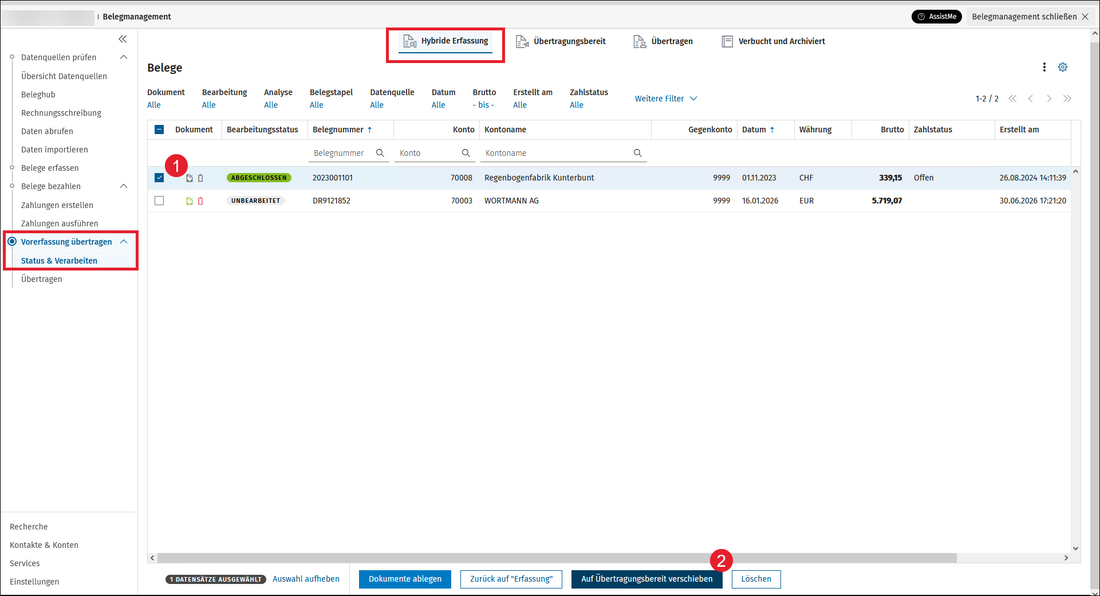
Task: Open the Bearbeitung filter set to Alle
Action: click(x=209, y=105)
